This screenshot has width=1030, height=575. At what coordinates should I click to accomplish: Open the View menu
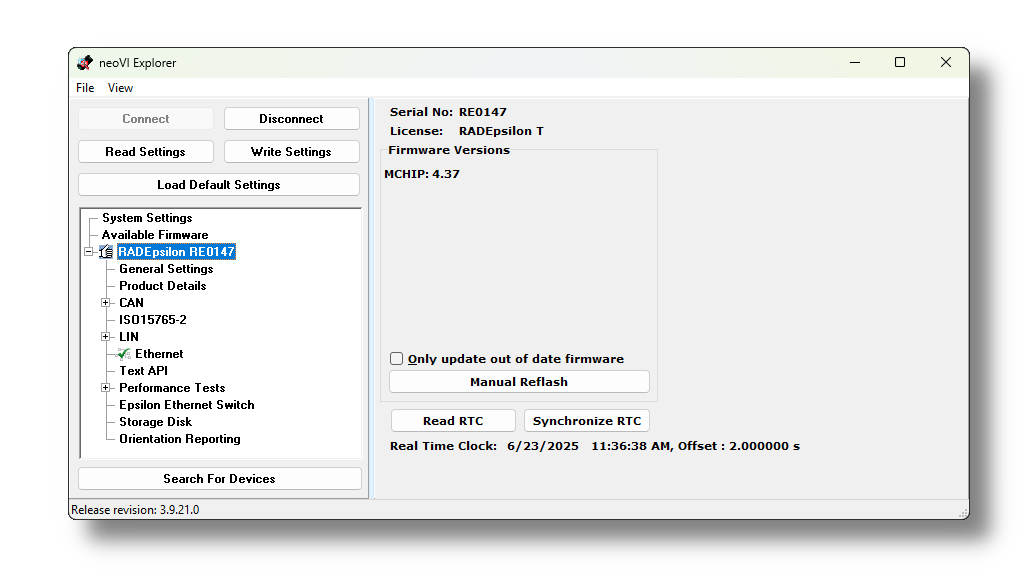click(120, 88)
